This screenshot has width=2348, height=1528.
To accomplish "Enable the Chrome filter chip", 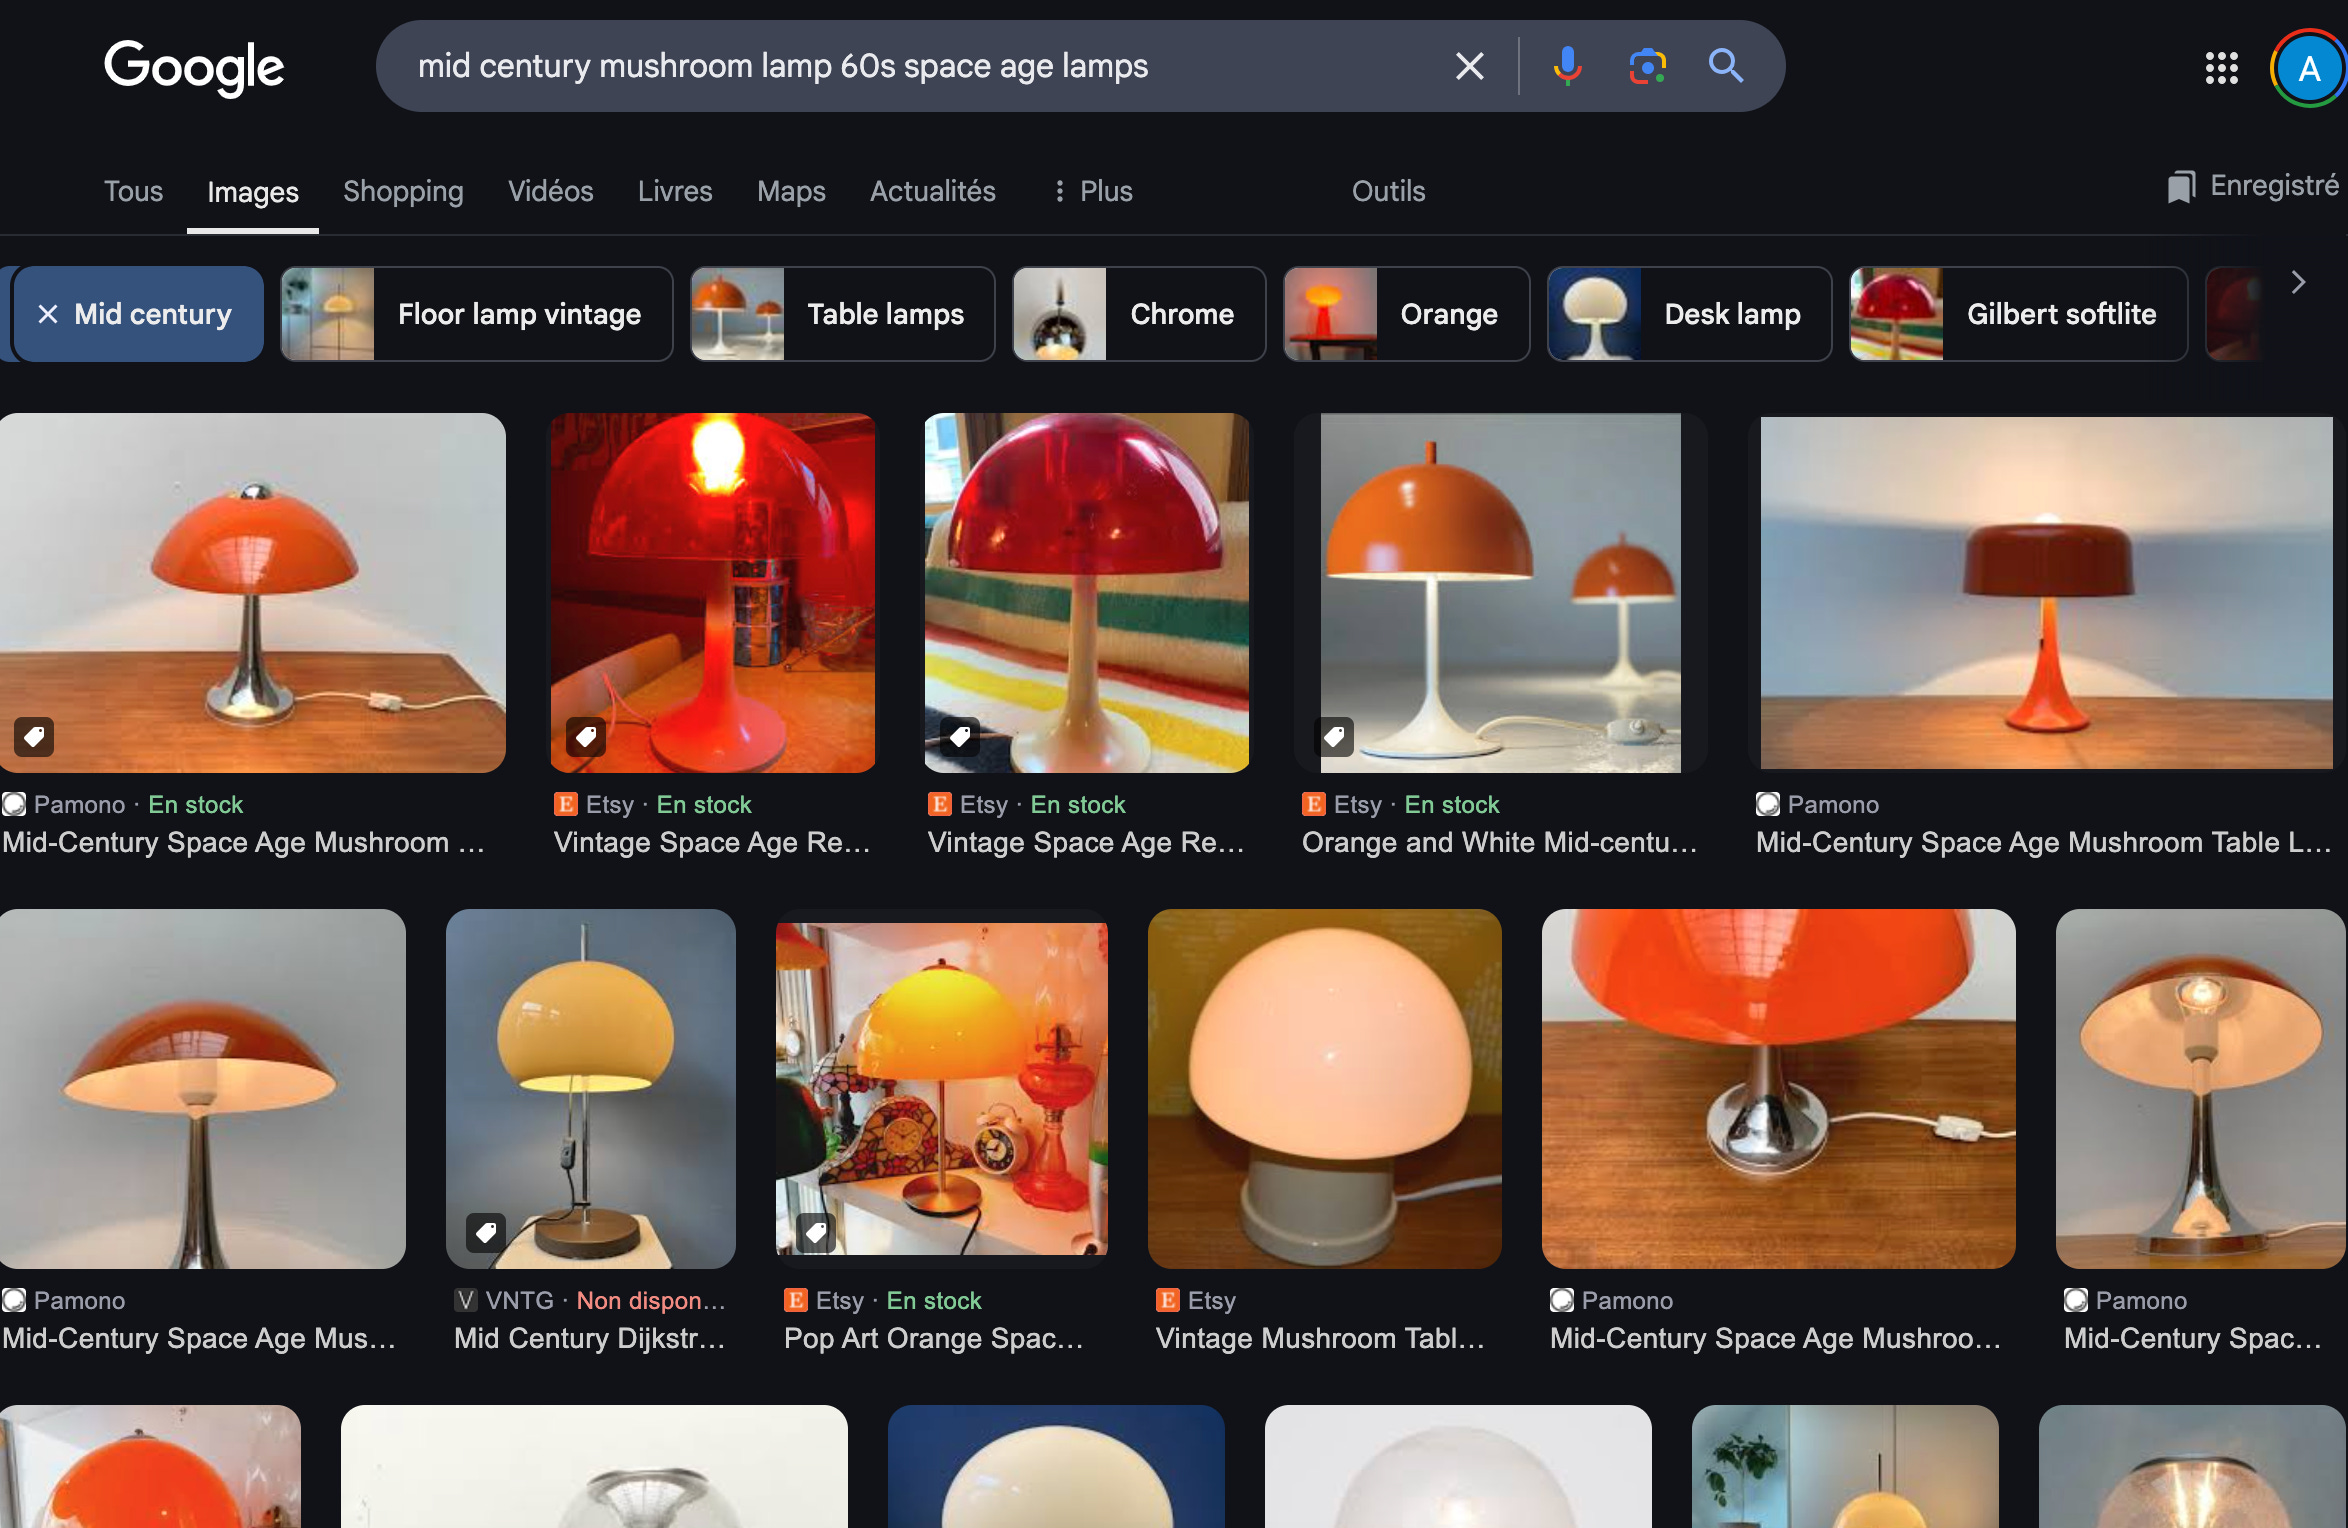I will [x=1139, y=314].
